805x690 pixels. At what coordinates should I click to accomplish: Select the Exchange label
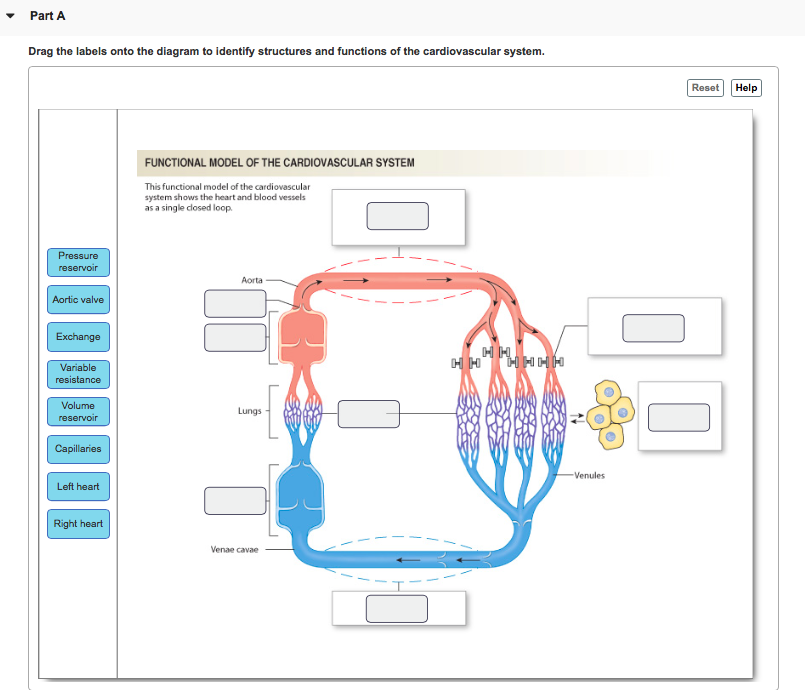tap(78, 336)
